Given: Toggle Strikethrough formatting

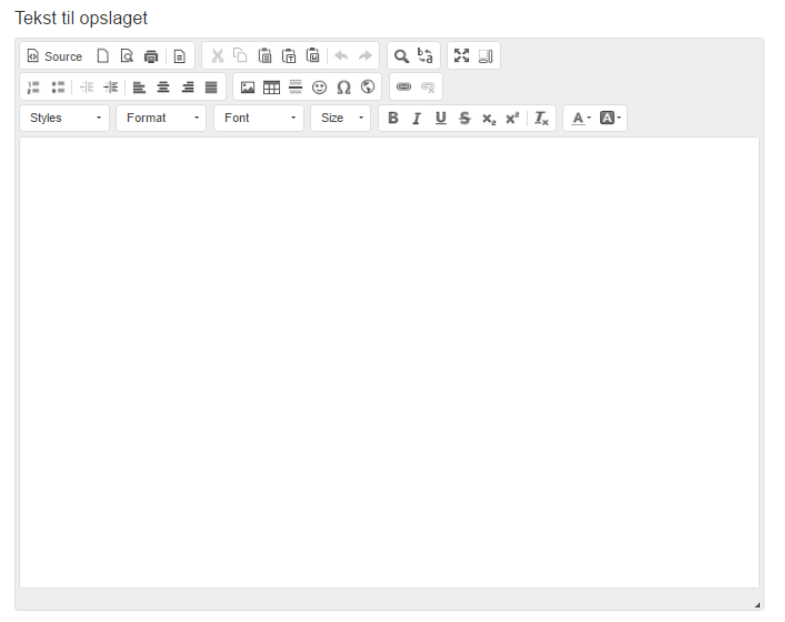Looking at the screenshot, I should pos(465,118).
